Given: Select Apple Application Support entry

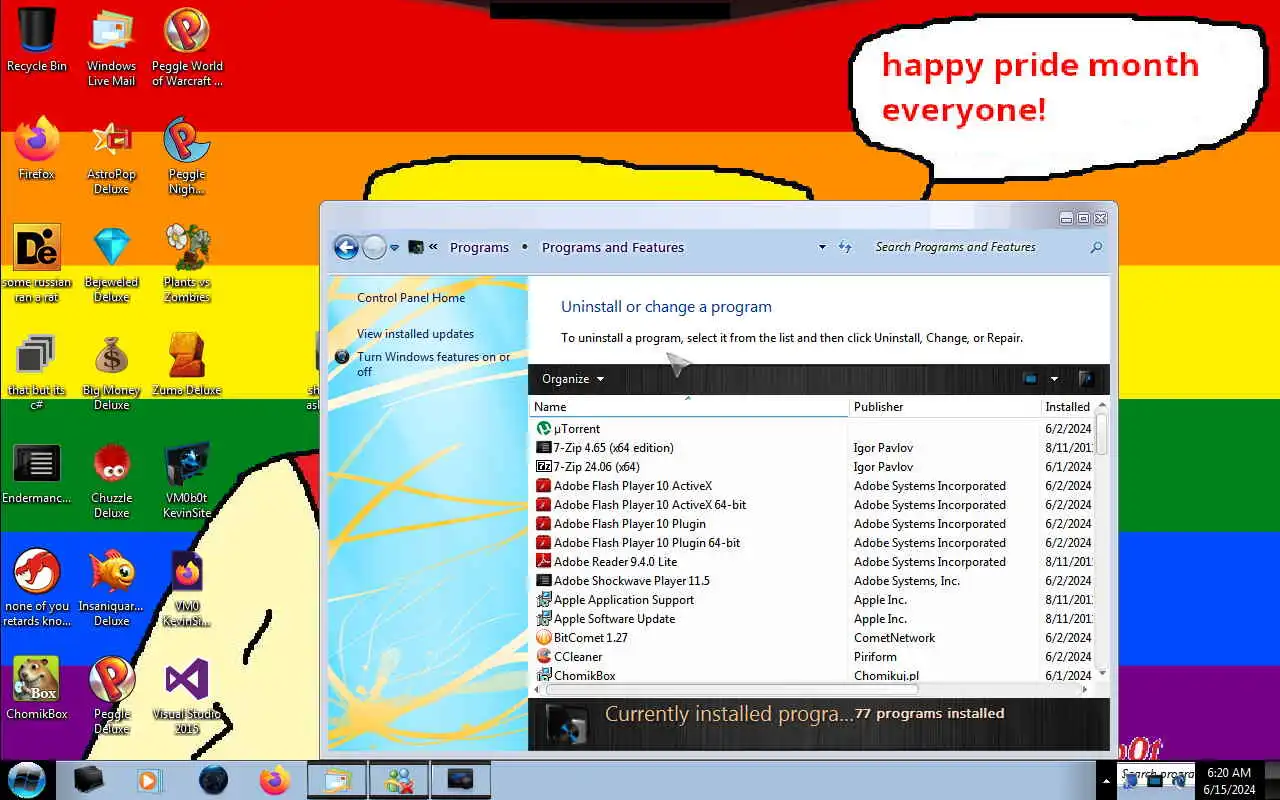Looking at the screenshot, I should (x=813, y=600).
